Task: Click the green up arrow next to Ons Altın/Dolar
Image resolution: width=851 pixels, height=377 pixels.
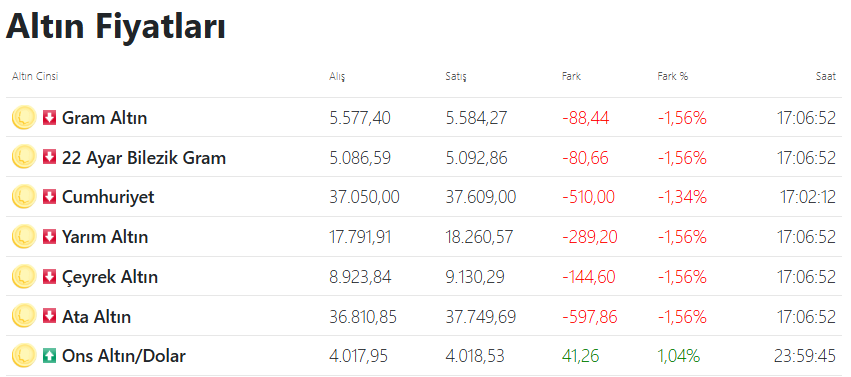Action: [49, 356]
